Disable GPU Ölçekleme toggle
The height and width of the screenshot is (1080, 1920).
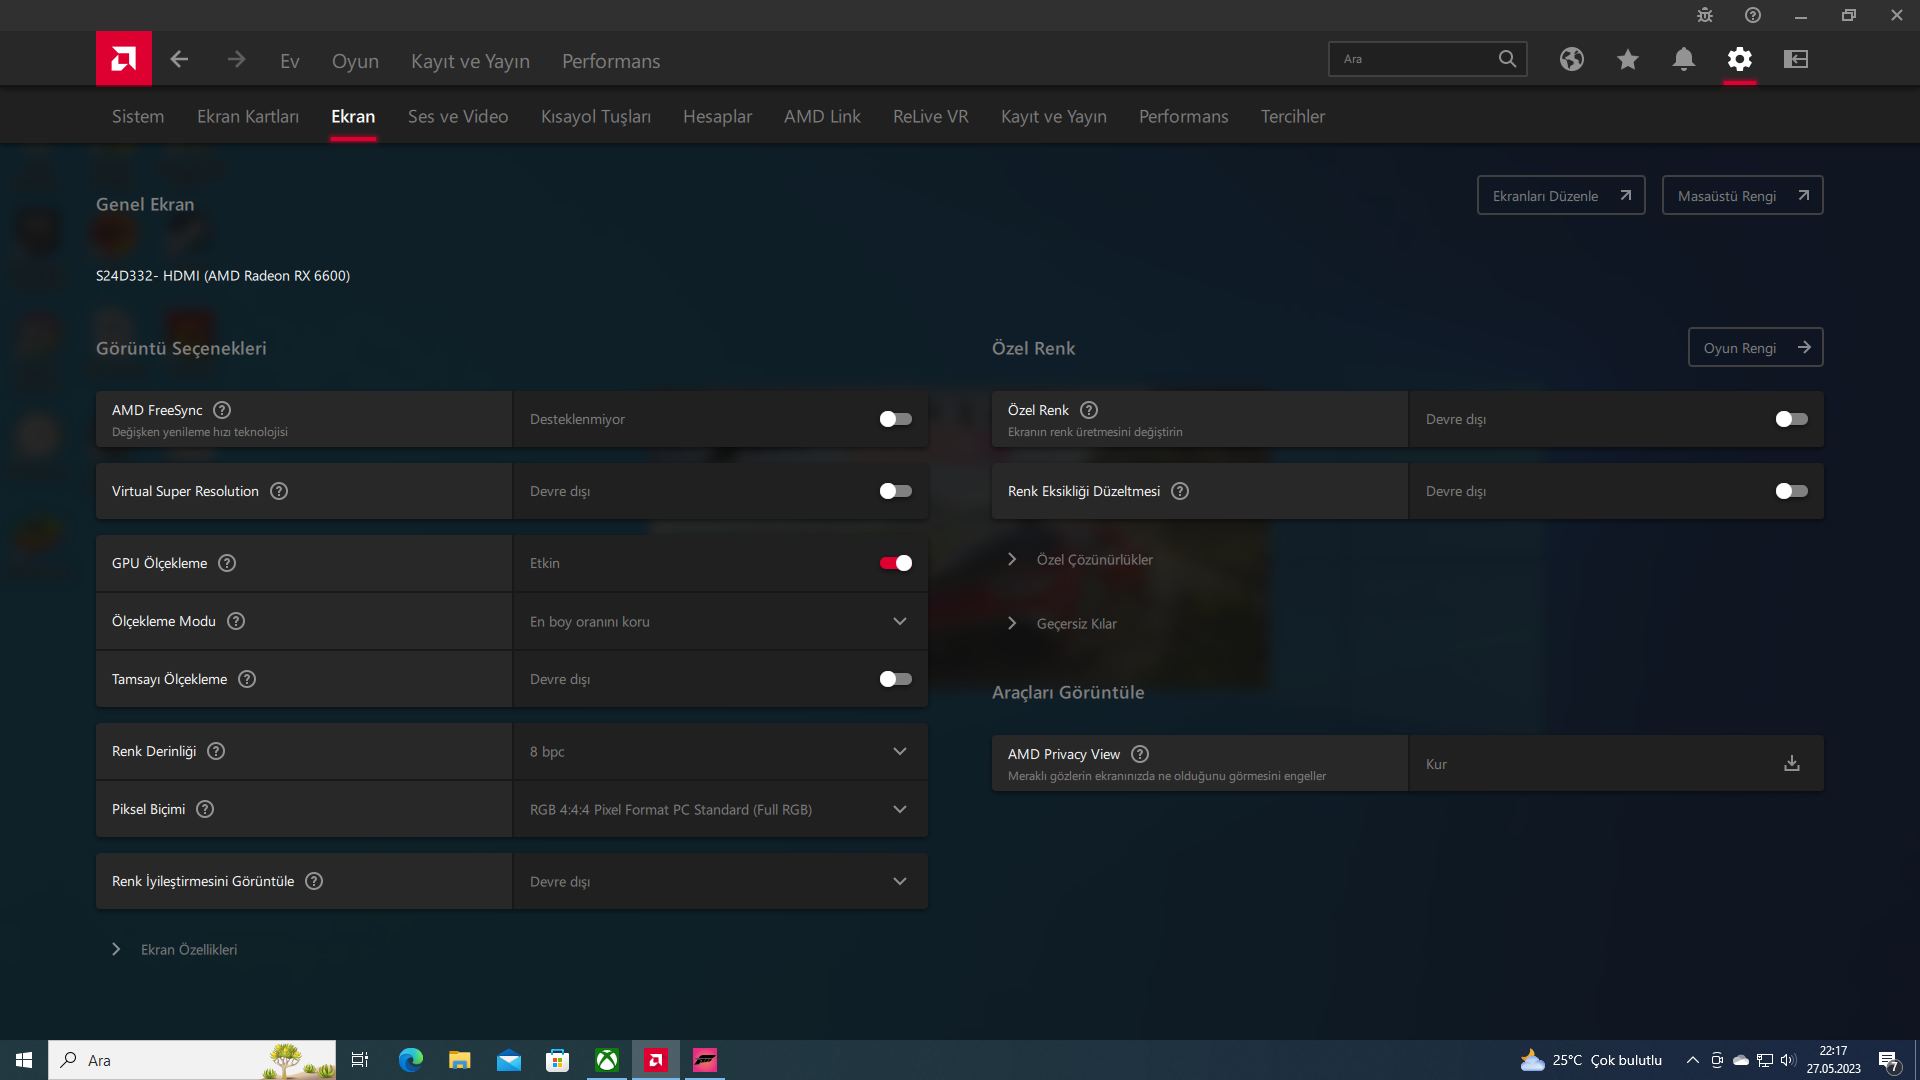point(895,563)
